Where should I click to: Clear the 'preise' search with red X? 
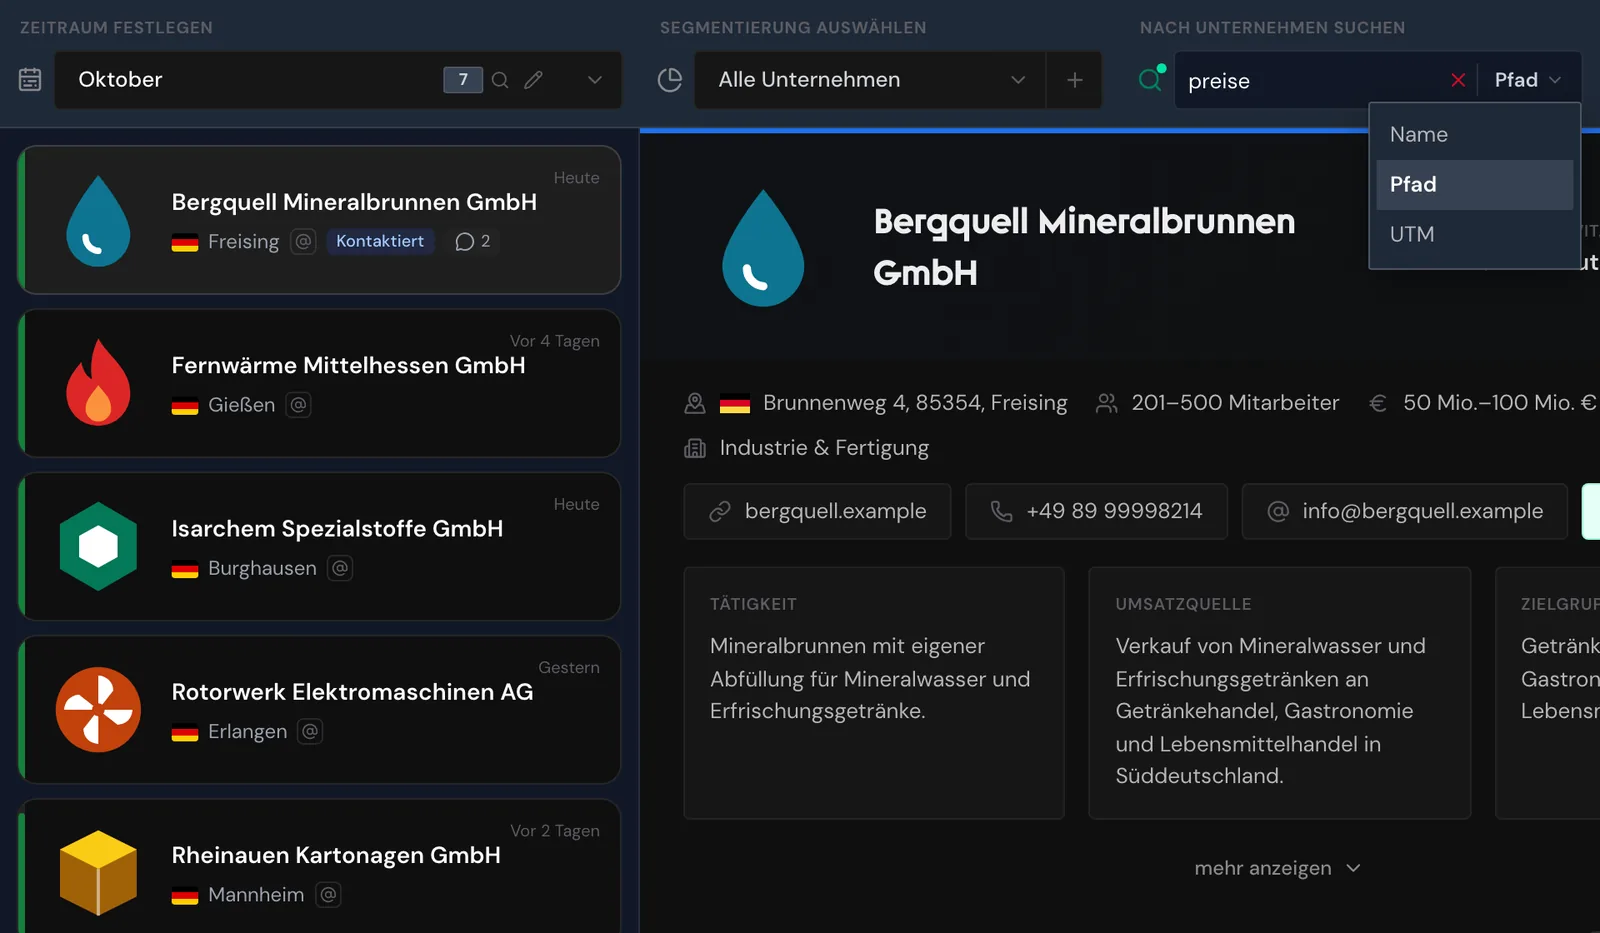pos(1458,80)
